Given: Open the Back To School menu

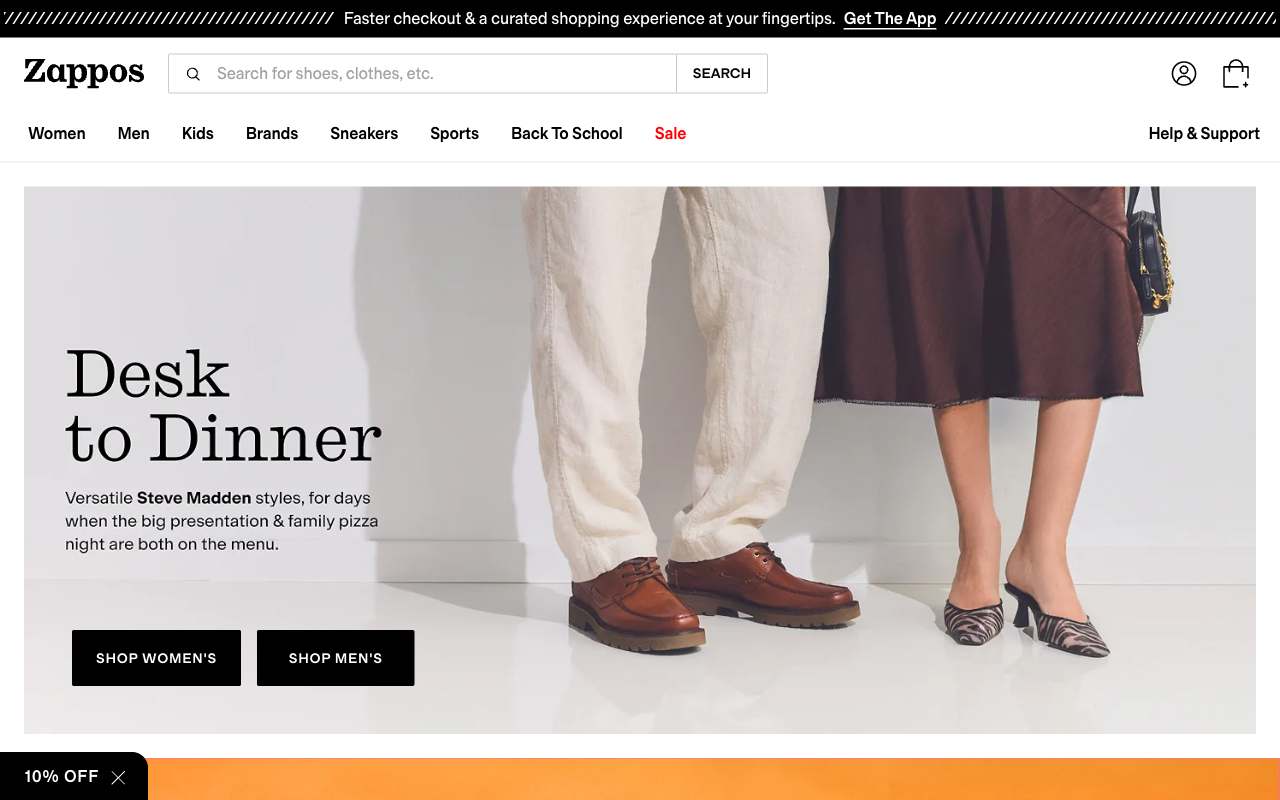Looking at the screenshot, I should tap(567, 133).
